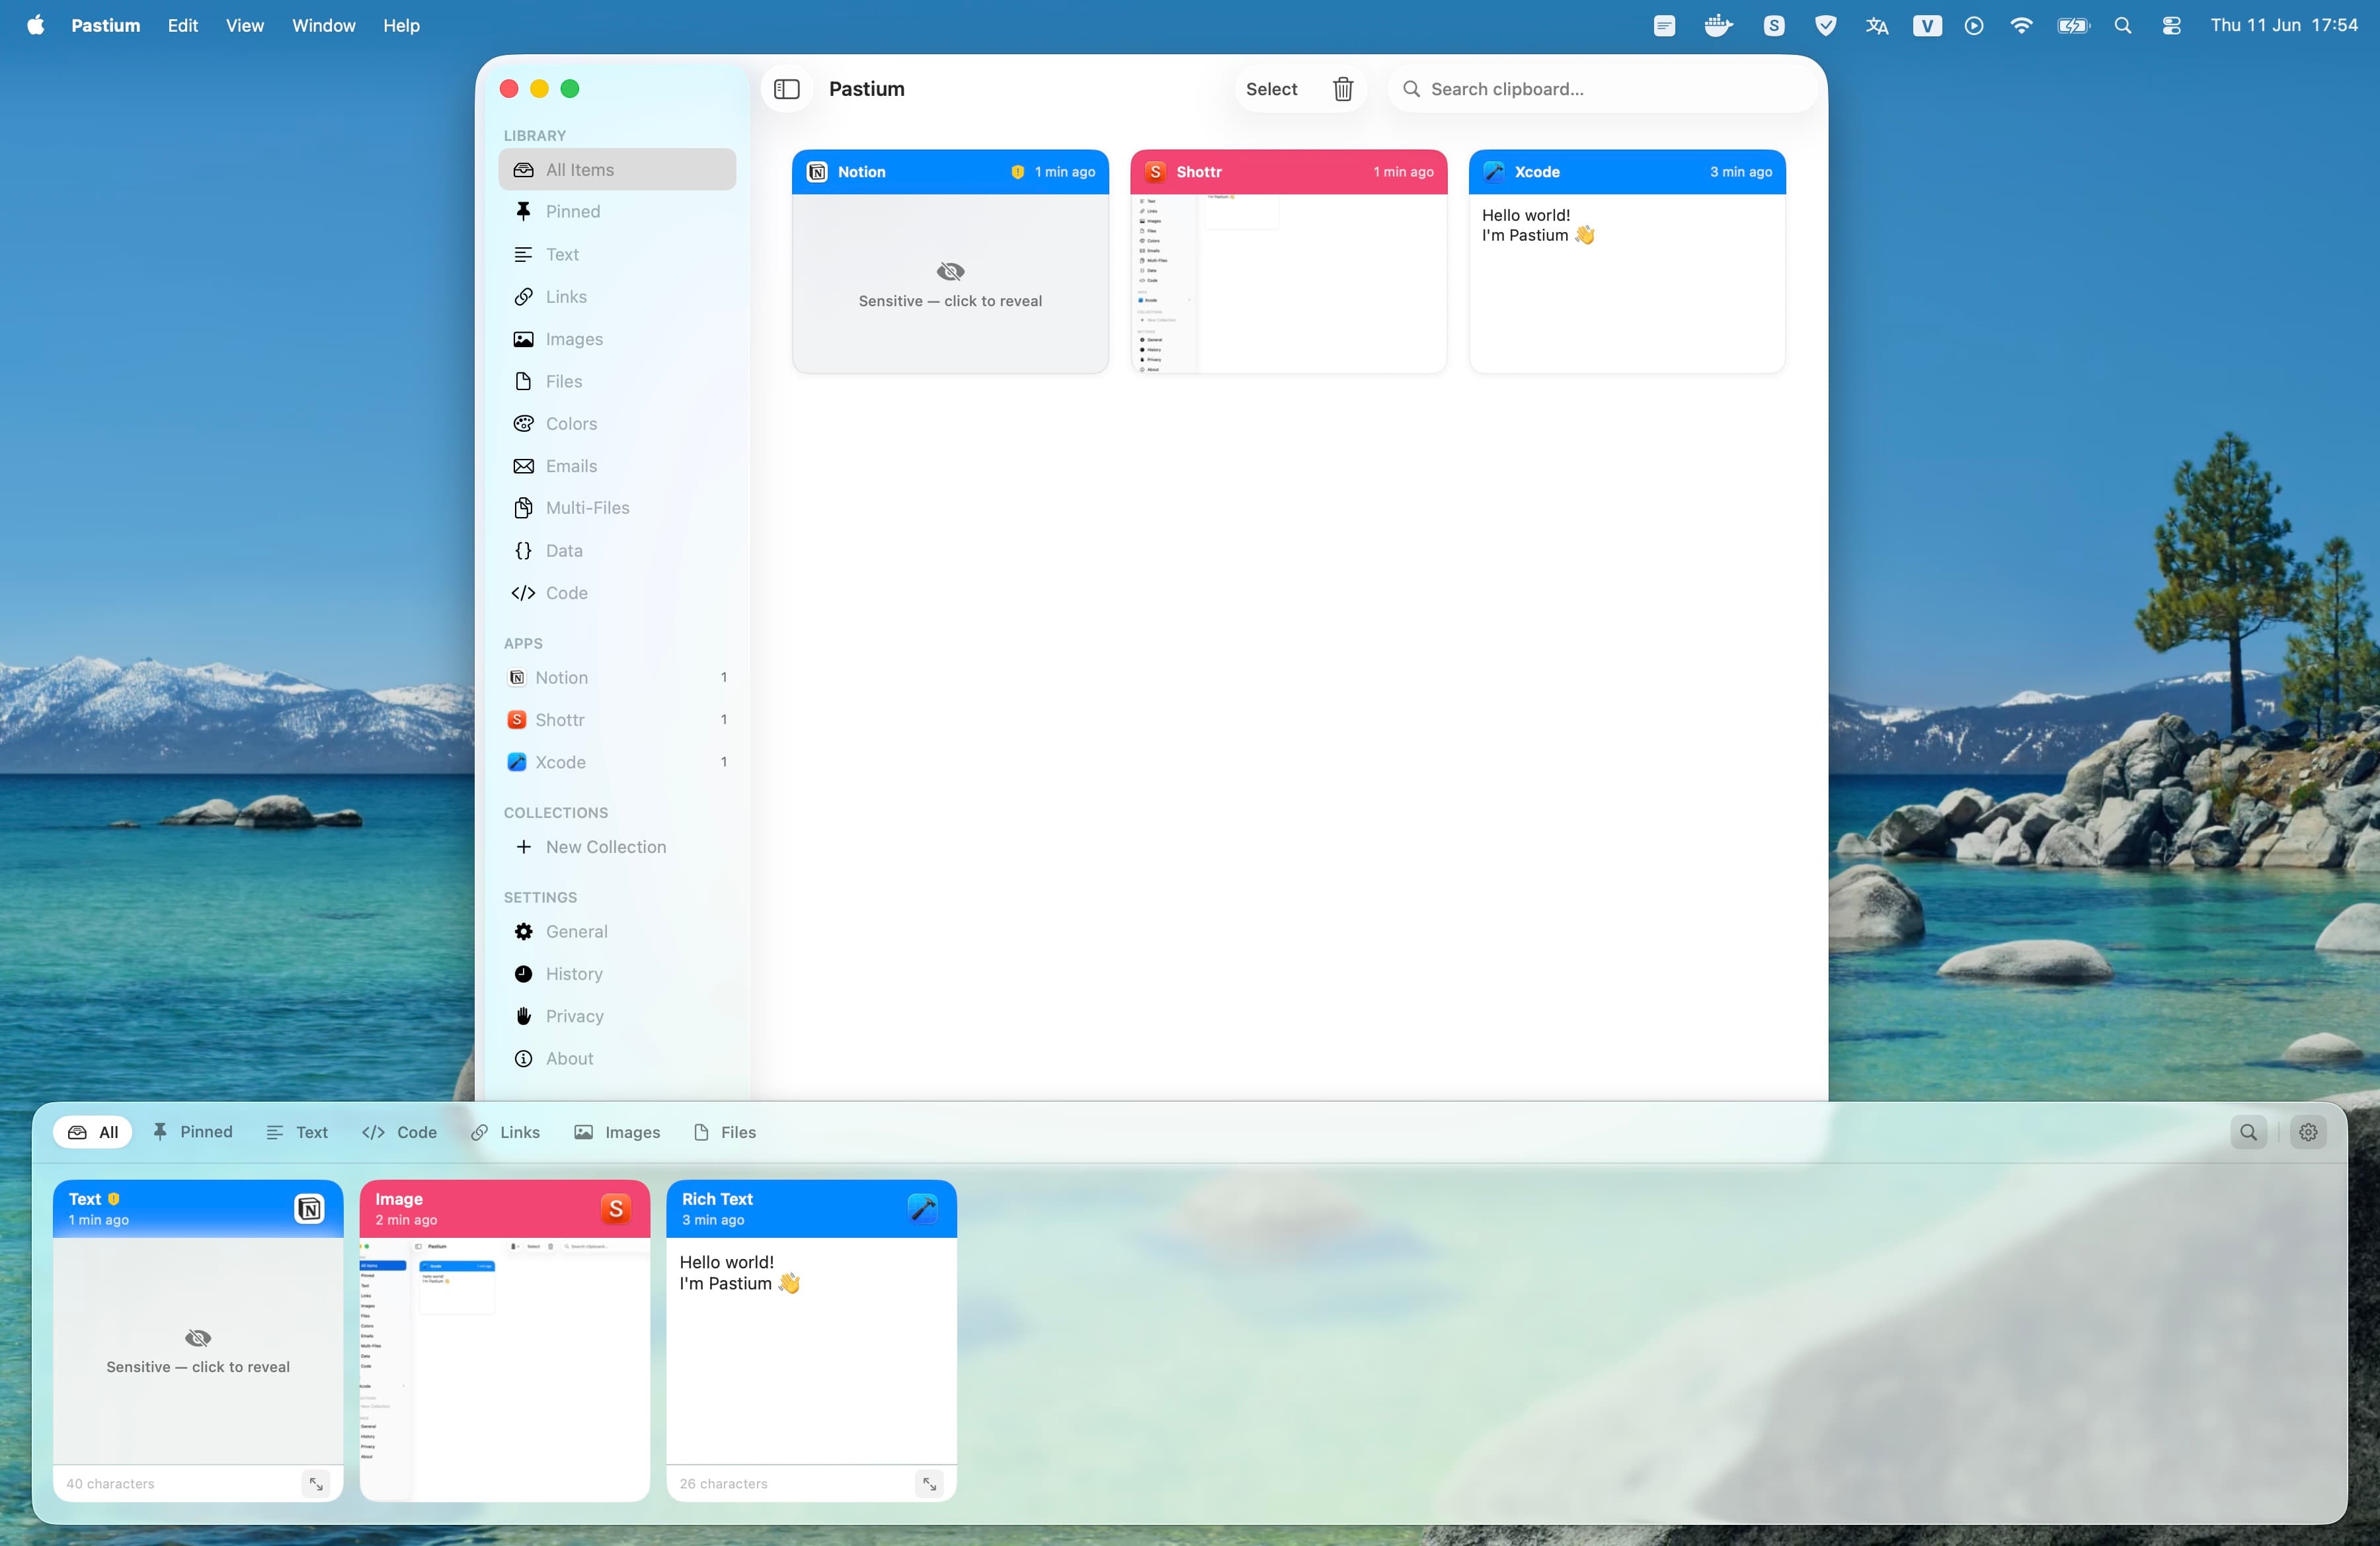Screen dimensions: 2380x1546
Task: Open the Multi-Files category in the sidebar
Action: click(x=617, y=508)
